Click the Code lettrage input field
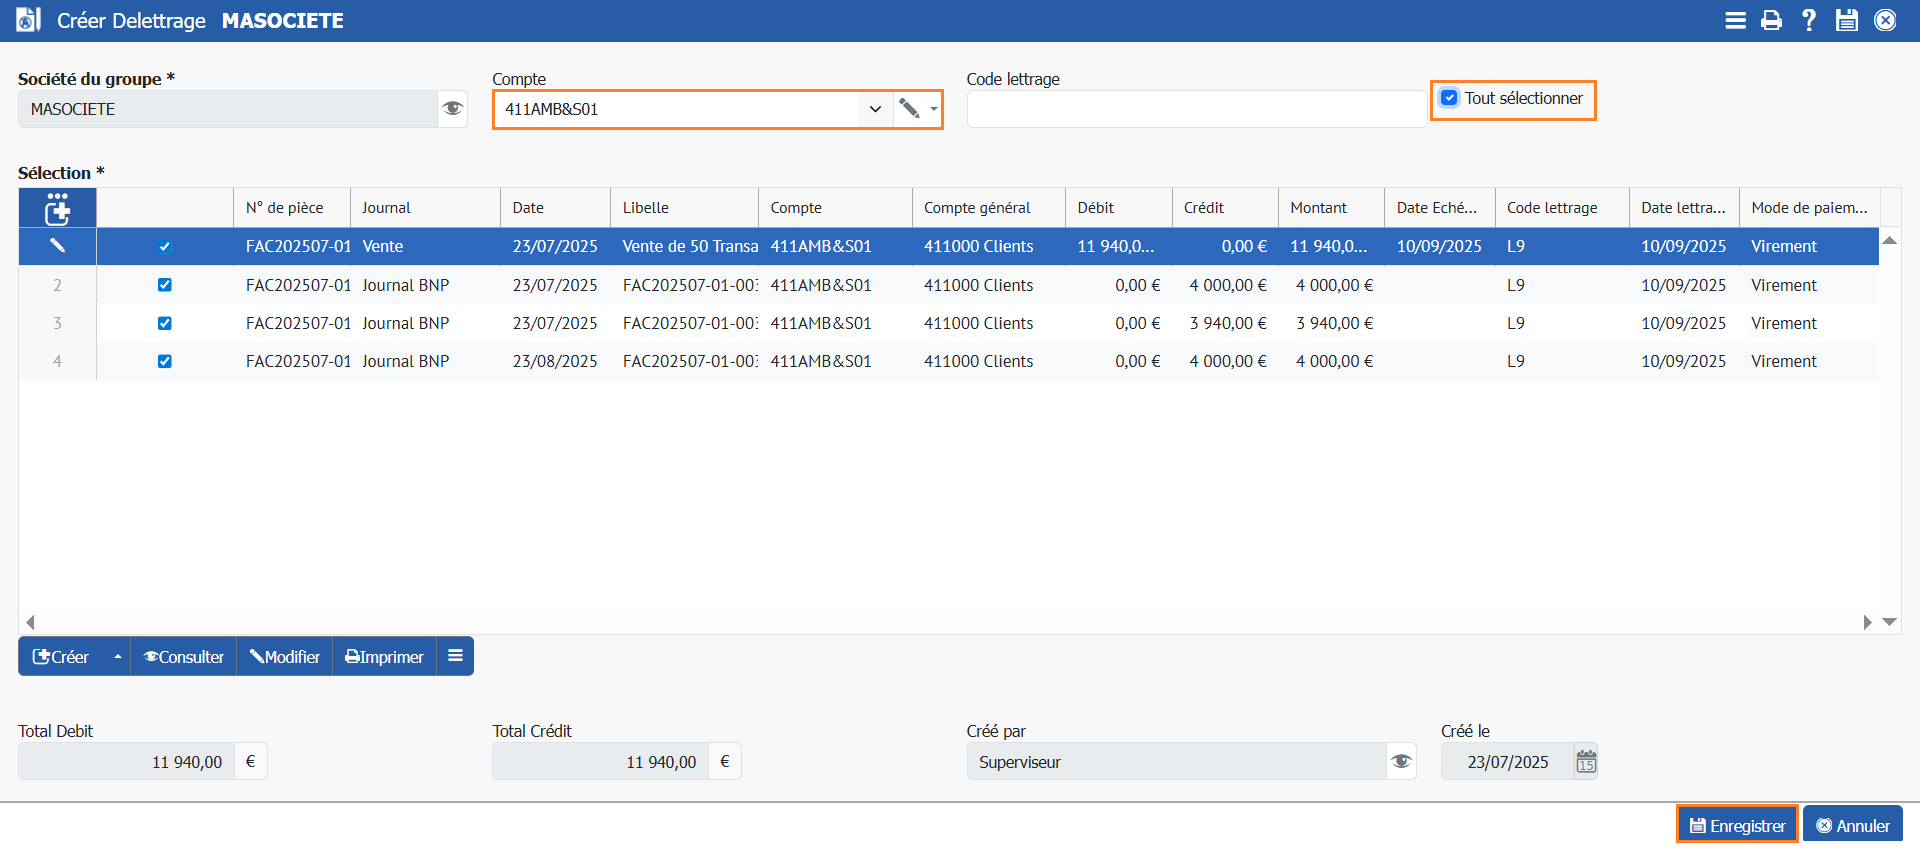Screen dimensions: 1926x856 tap(1196, 109)
